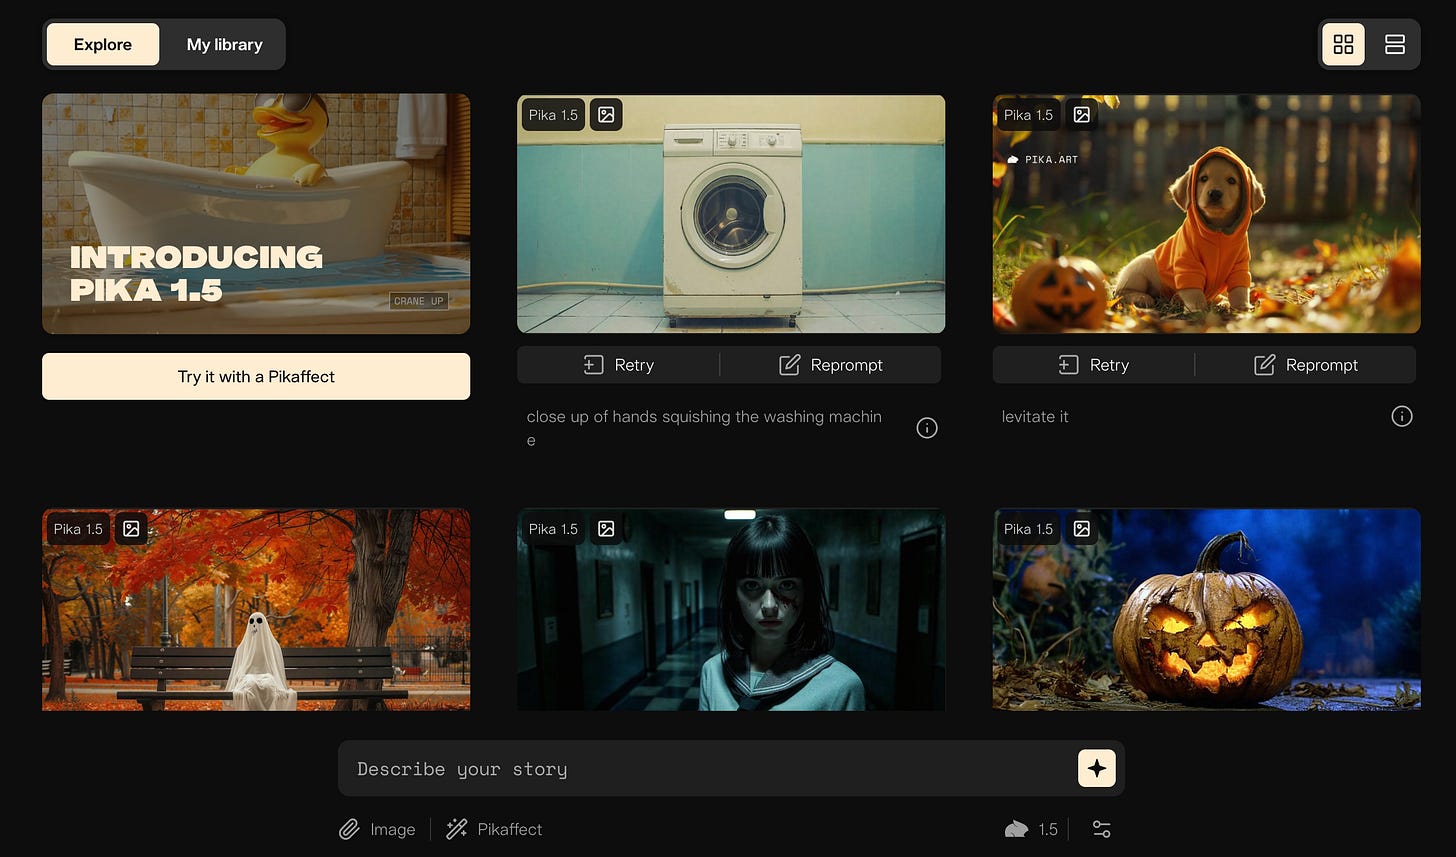Click the Pika 1.5 badge on the puppy card

(x=1028, y=115)
